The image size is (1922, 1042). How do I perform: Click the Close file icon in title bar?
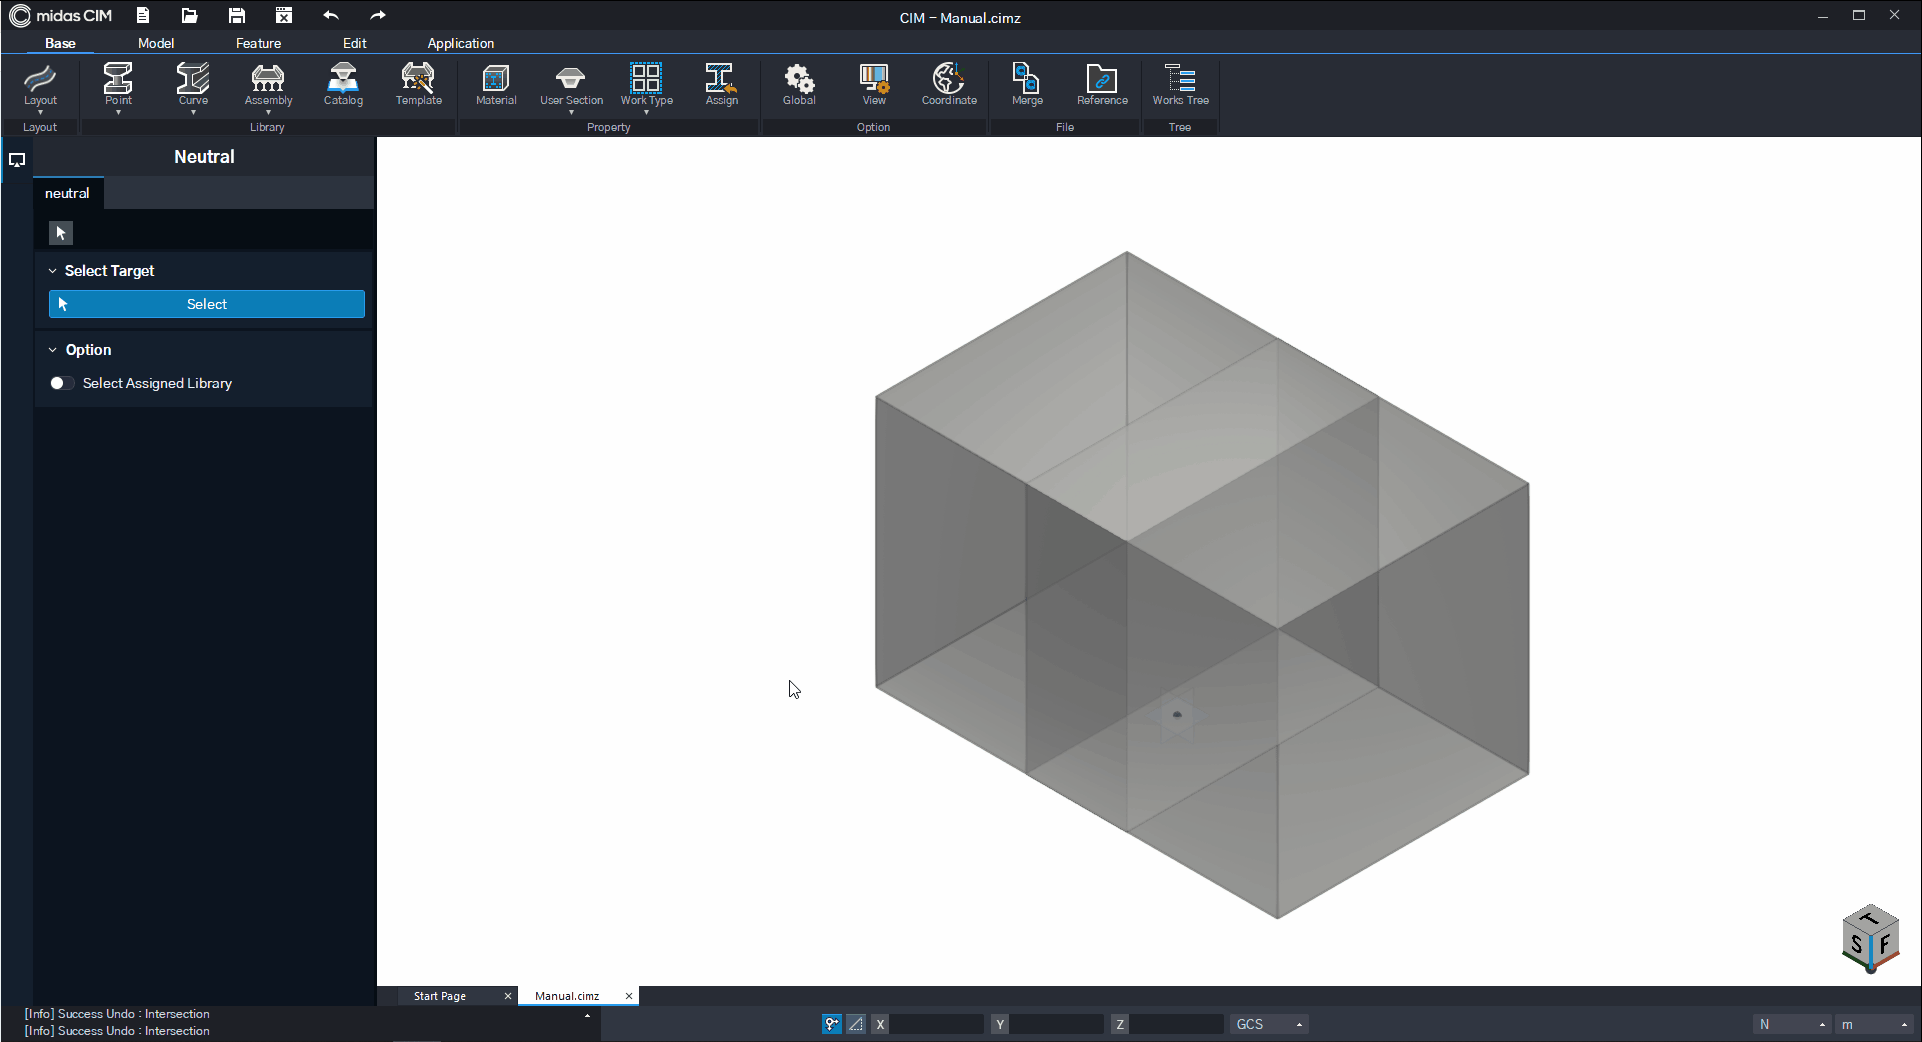pyautogui.click(x=284, y=15)
